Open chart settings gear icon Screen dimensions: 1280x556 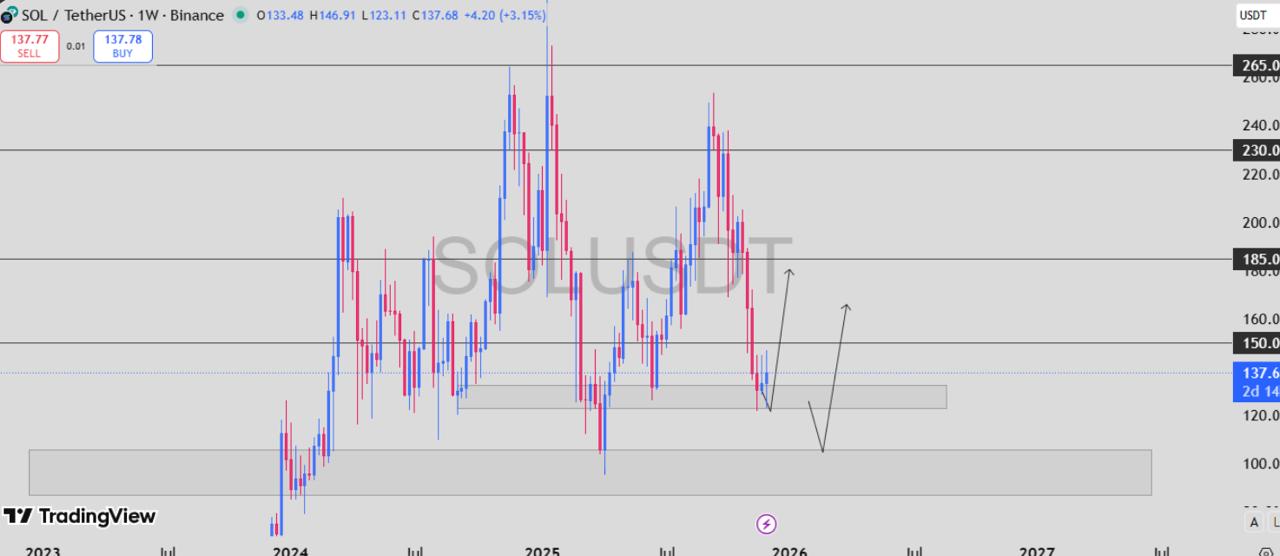[x=1265, y=551]
